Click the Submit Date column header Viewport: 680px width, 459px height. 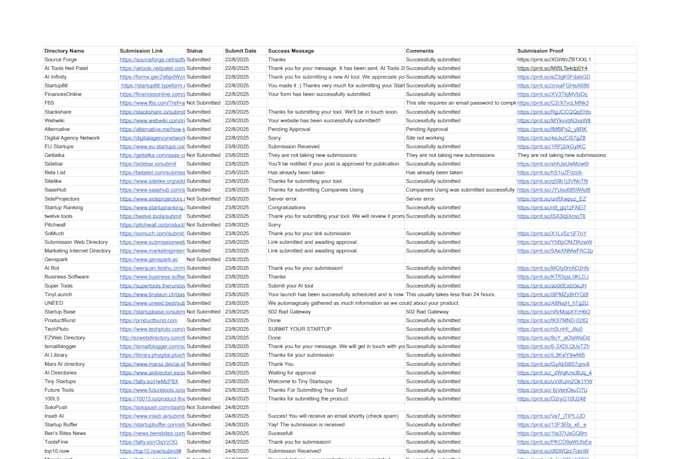tap(240, 51)
